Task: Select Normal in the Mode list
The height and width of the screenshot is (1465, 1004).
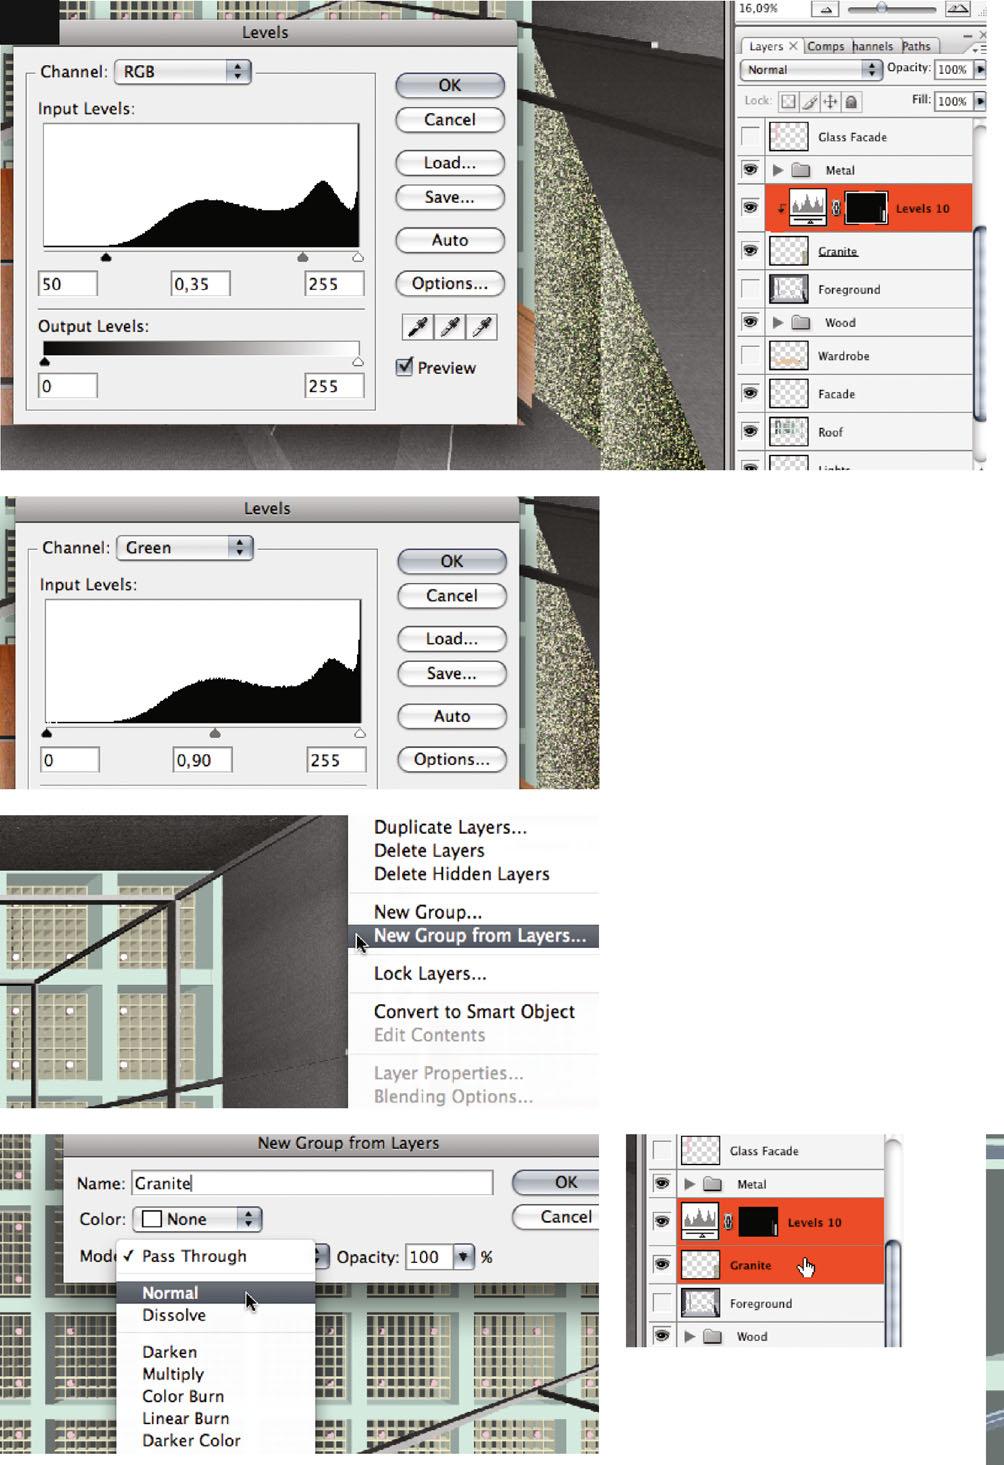Action: pos(216,1293)
